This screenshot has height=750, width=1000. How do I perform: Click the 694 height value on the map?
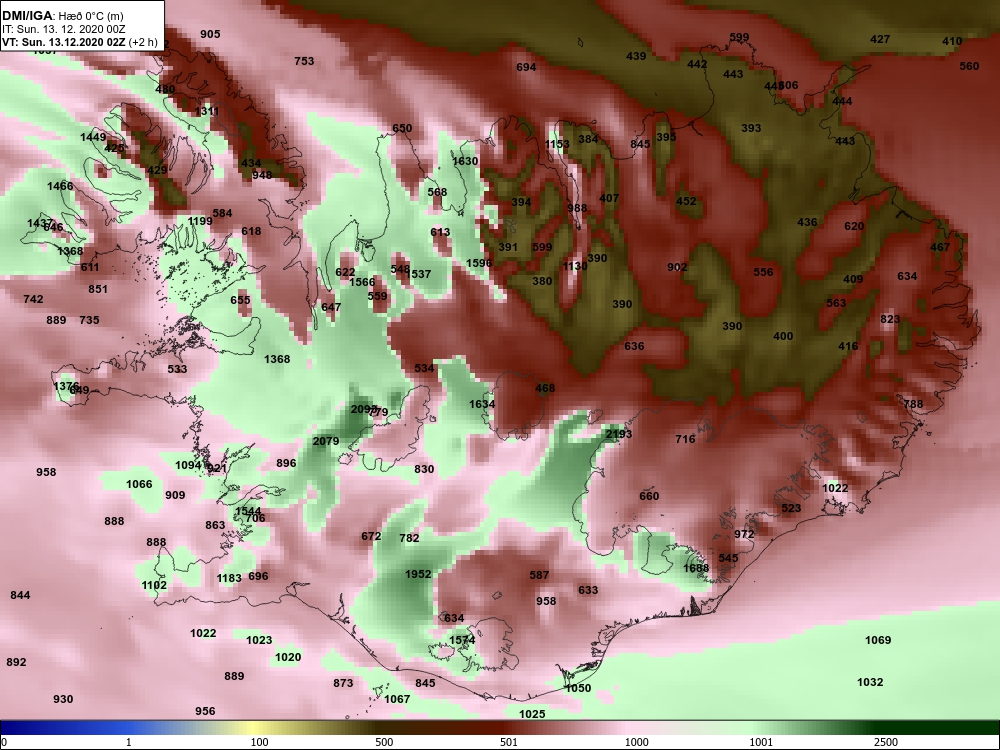point(526,67)
